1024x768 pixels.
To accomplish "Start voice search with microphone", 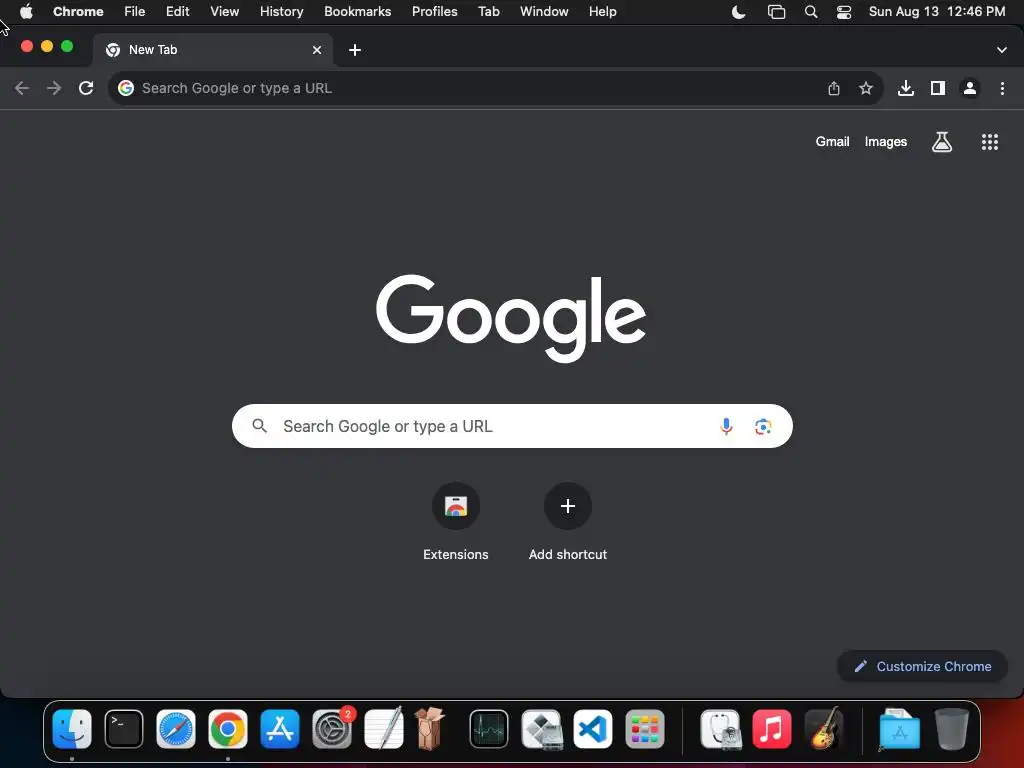I will (x=726, y=426).
